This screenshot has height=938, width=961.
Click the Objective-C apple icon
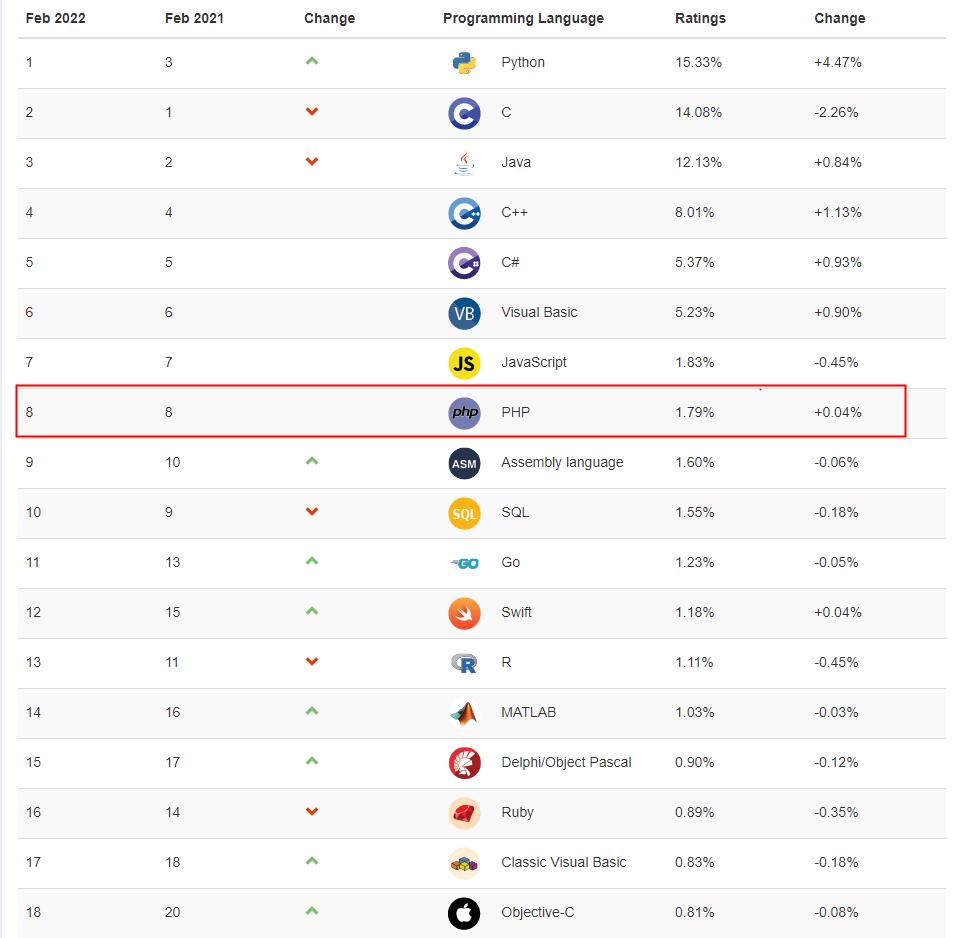pyautogui.click(x=464, y=913)
